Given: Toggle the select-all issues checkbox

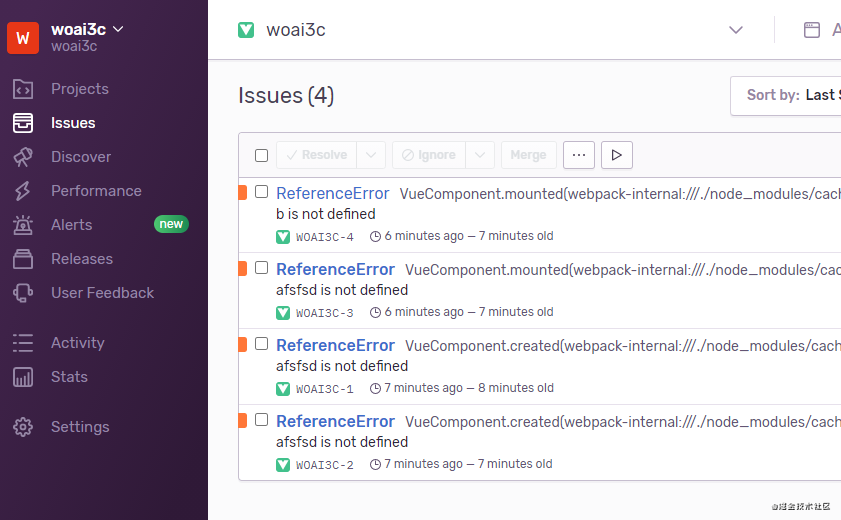Looking at the screenshot, I should tap(262, 155).
